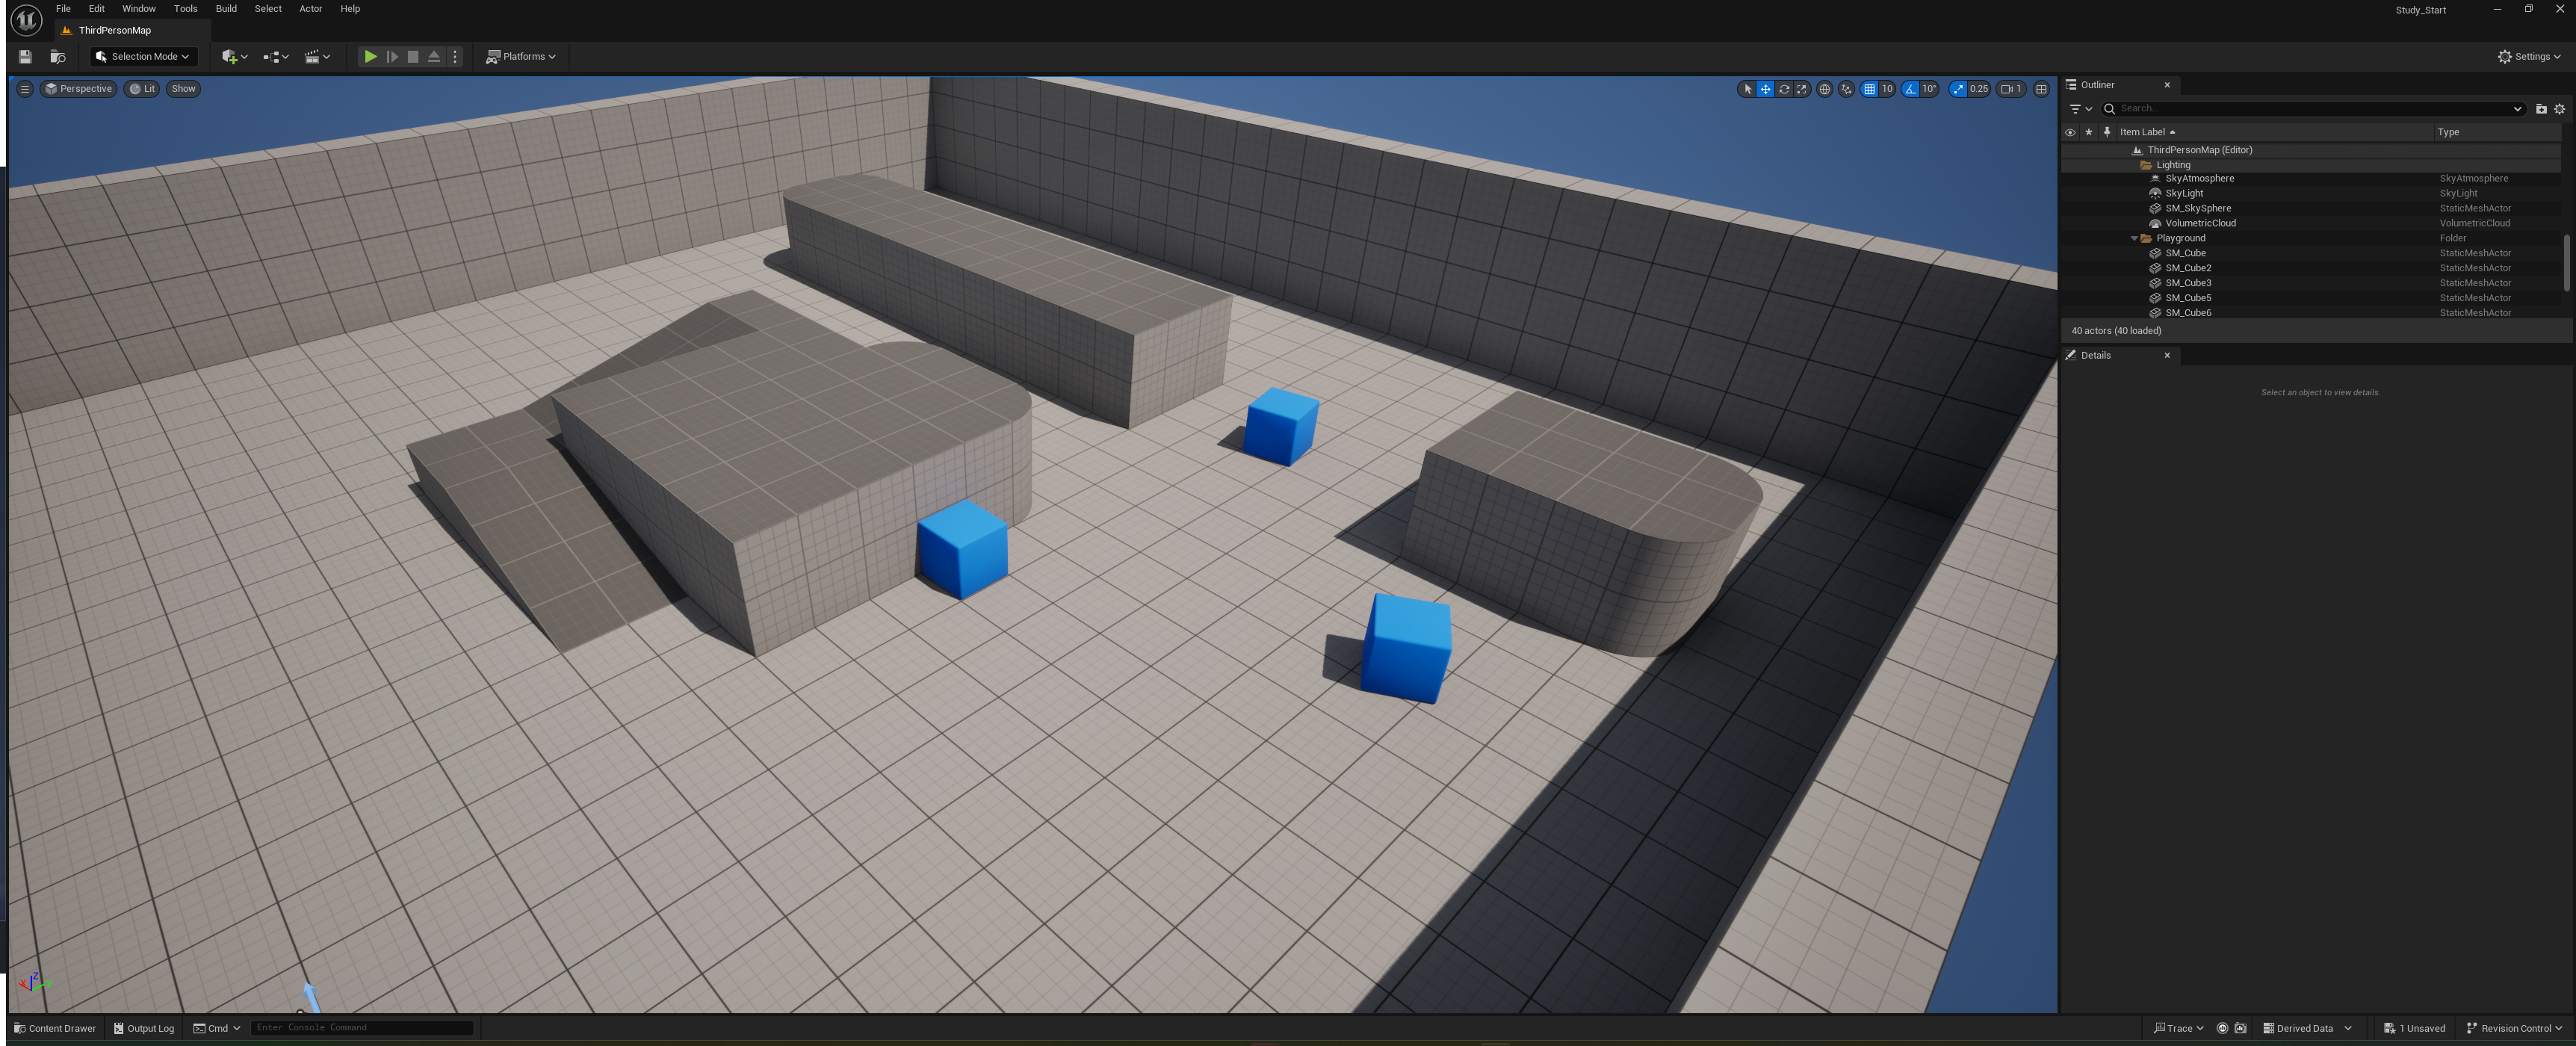Toggle grid snapping icon
2576x1046 pixels.
[1869, 89]
